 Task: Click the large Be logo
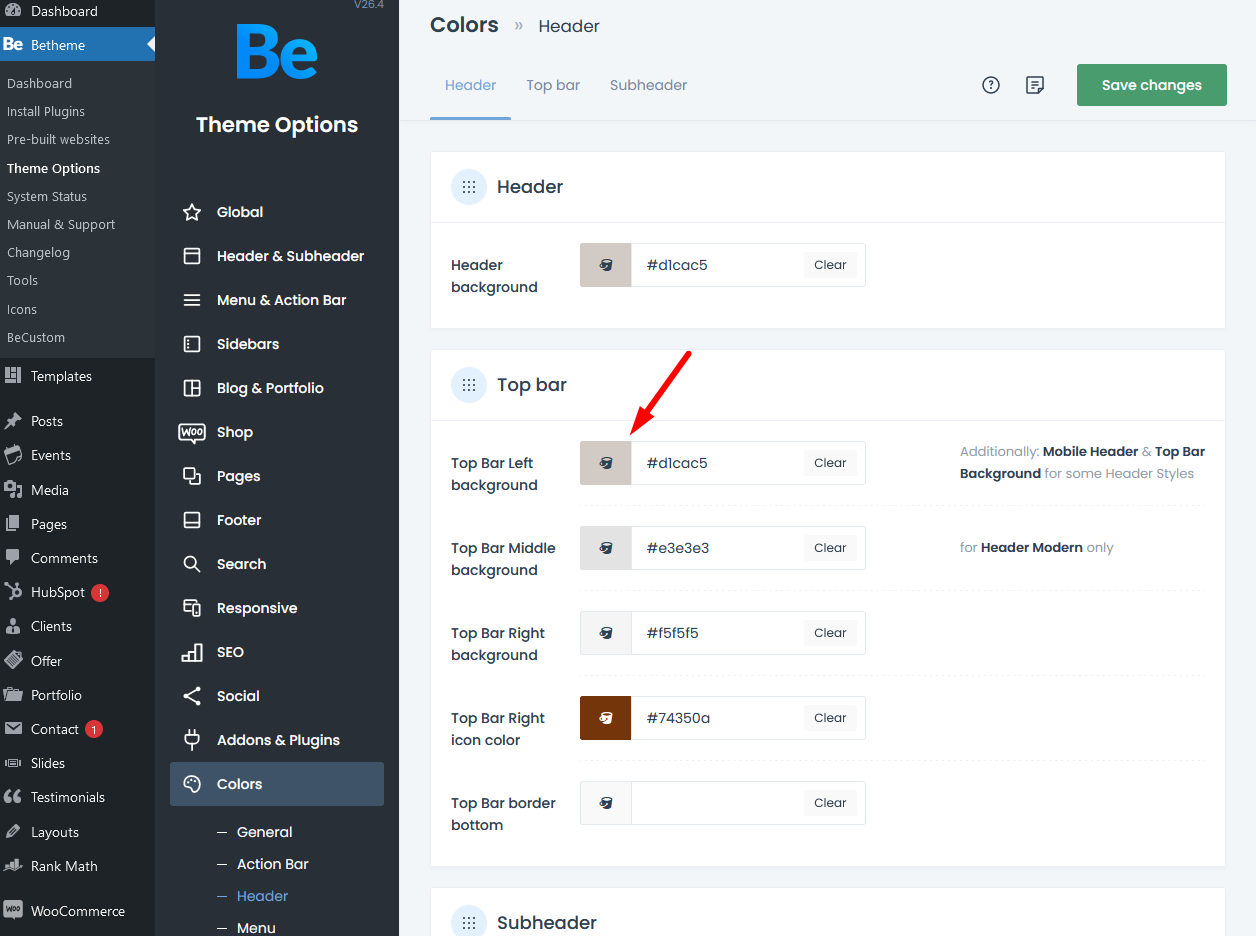[277, 52]
